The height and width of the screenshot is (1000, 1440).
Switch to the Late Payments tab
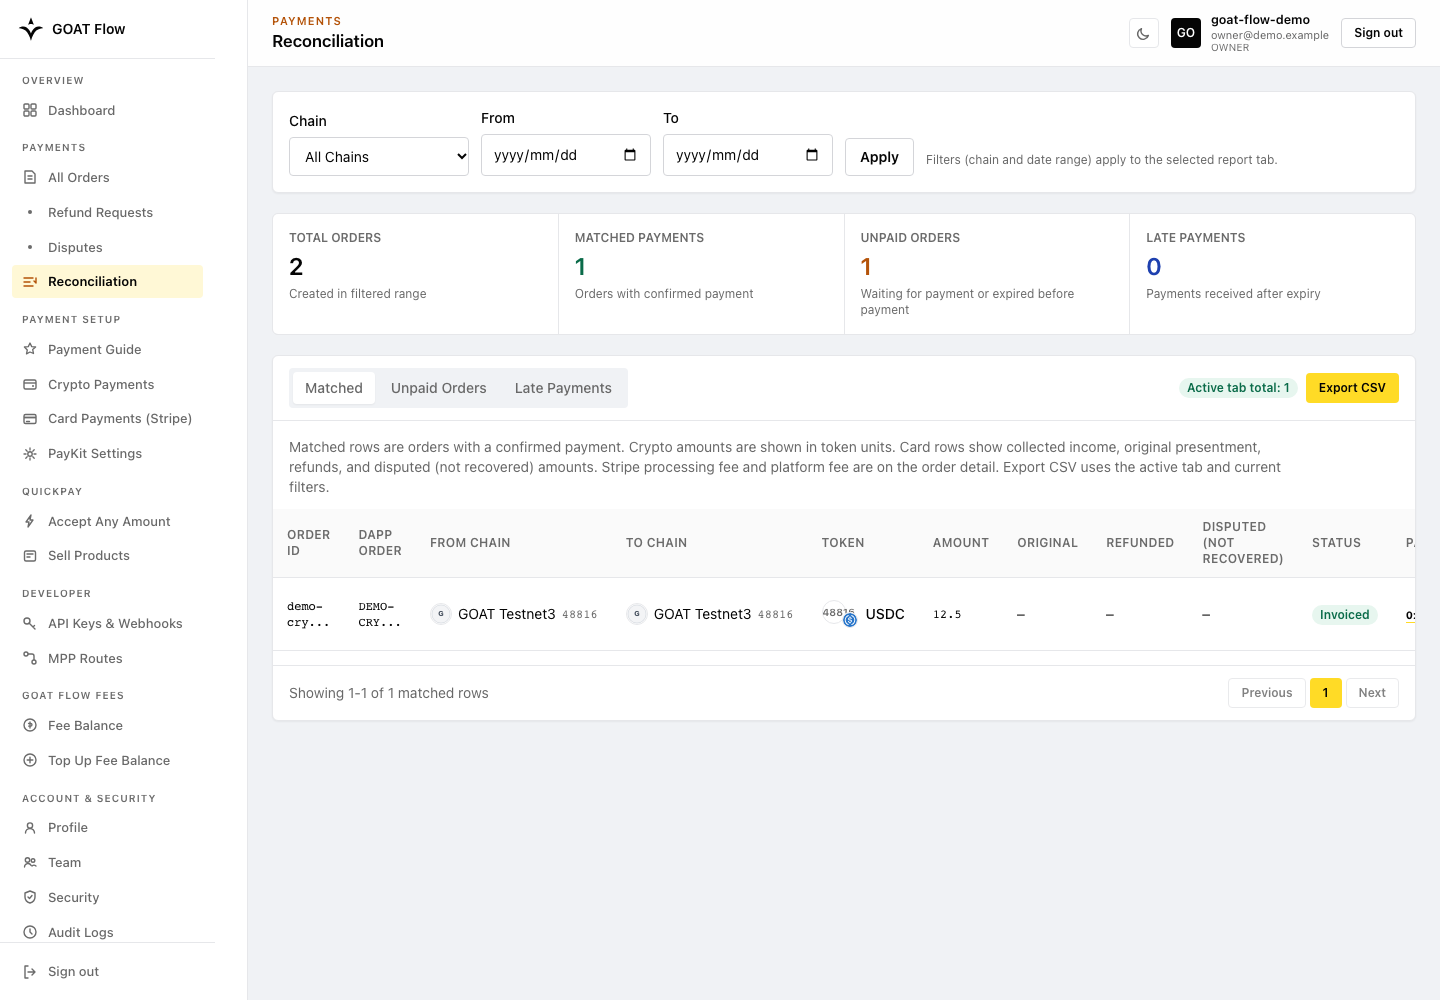(563, 388)
